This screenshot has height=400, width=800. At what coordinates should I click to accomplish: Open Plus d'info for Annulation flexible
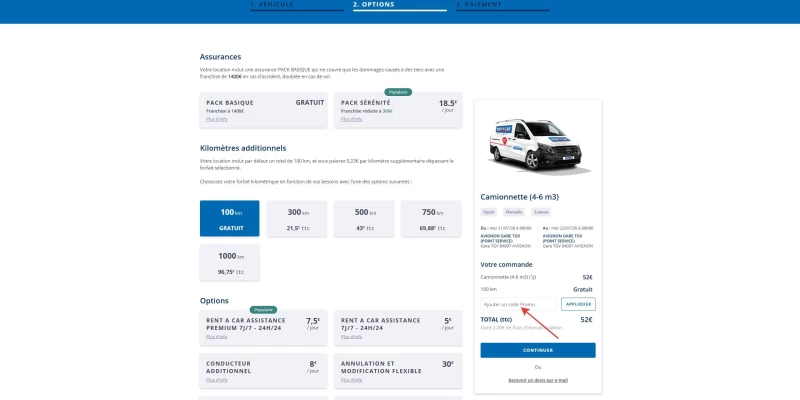352,380
